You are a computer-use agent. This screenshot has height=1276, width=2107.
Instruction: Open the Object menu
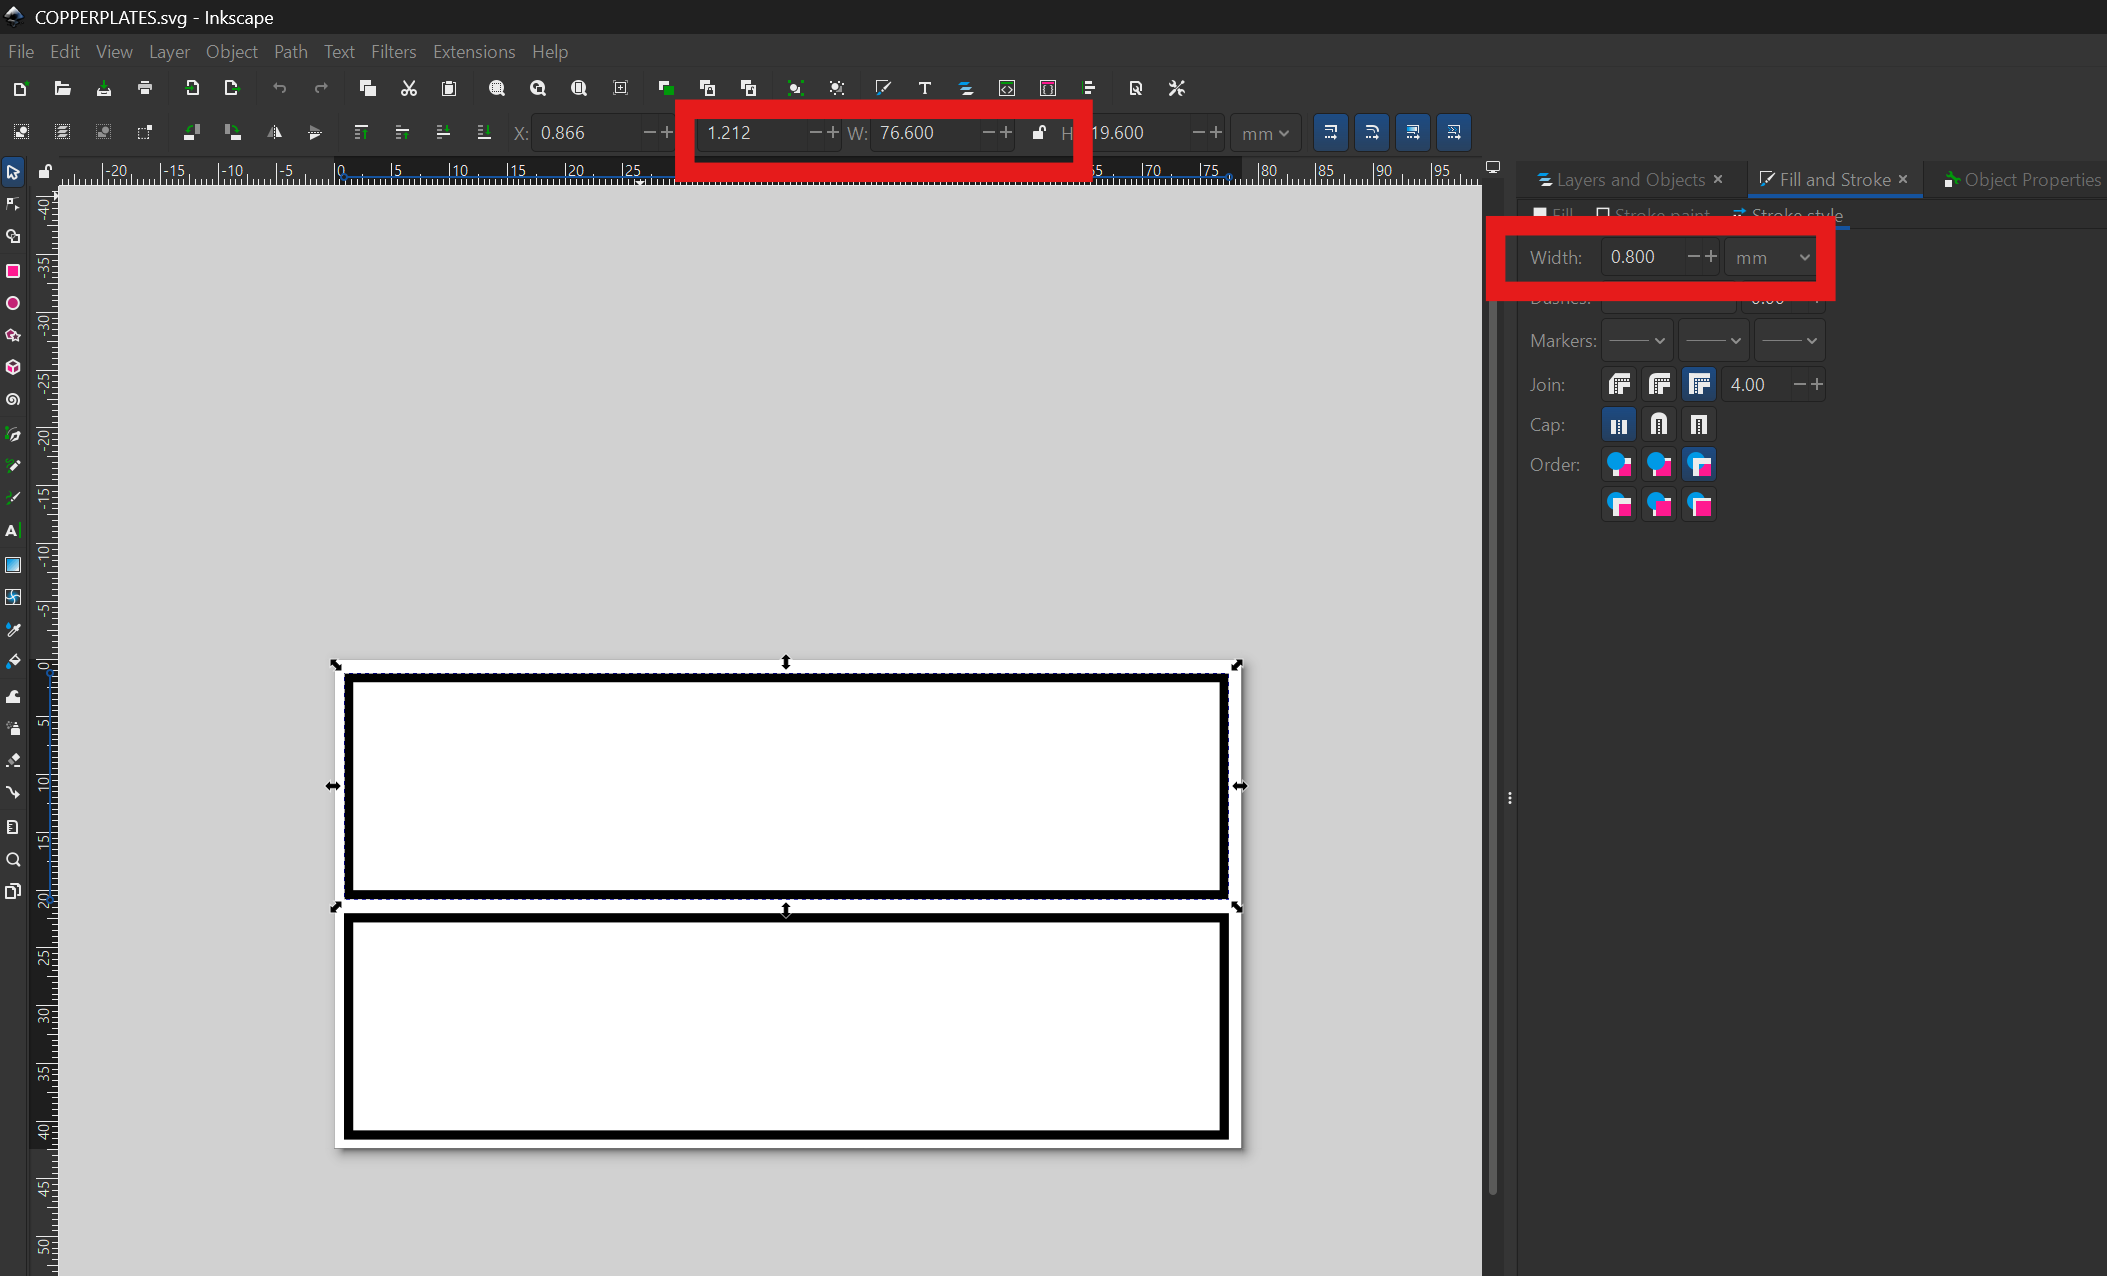[x=231, y=51]
